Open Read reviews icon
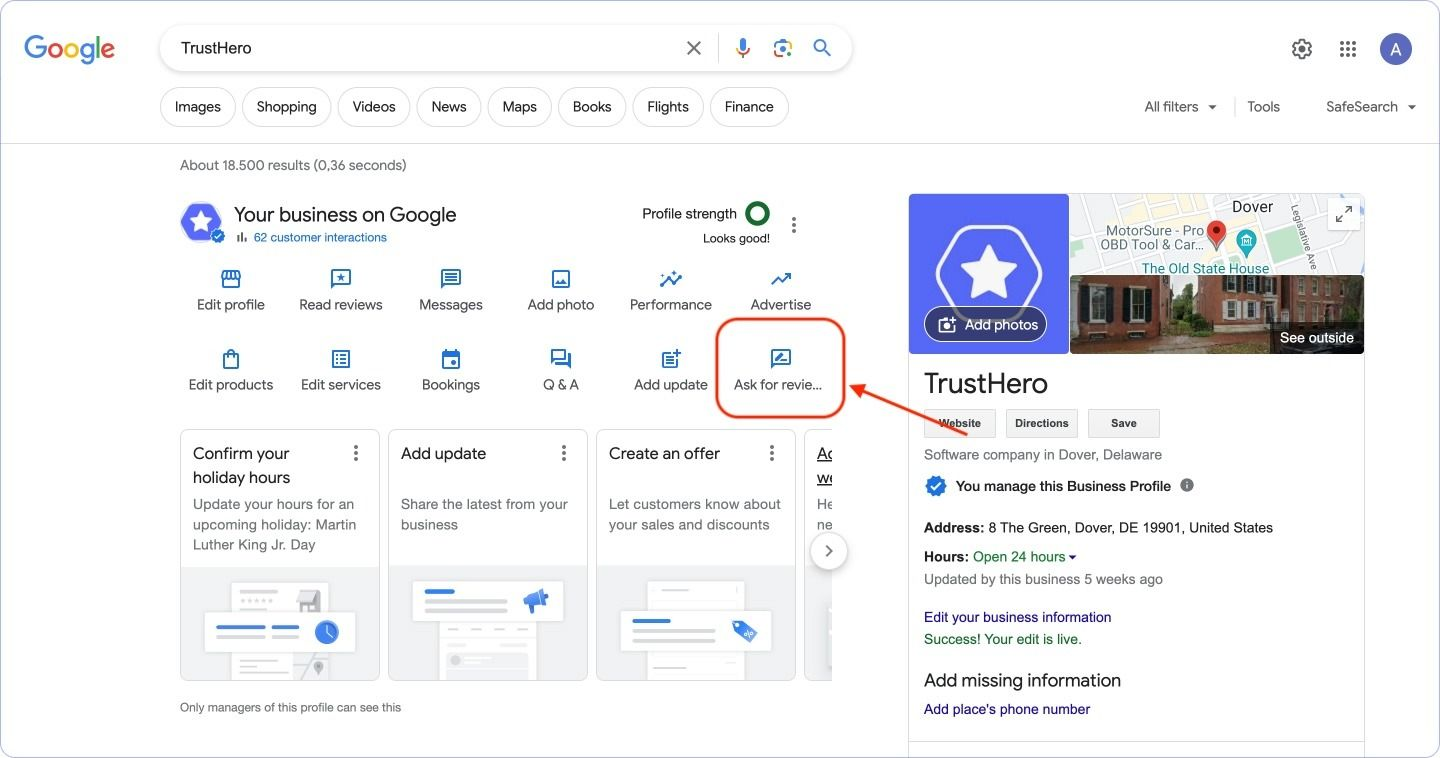Screen dimensions: 1440x758 coord(341,280)
